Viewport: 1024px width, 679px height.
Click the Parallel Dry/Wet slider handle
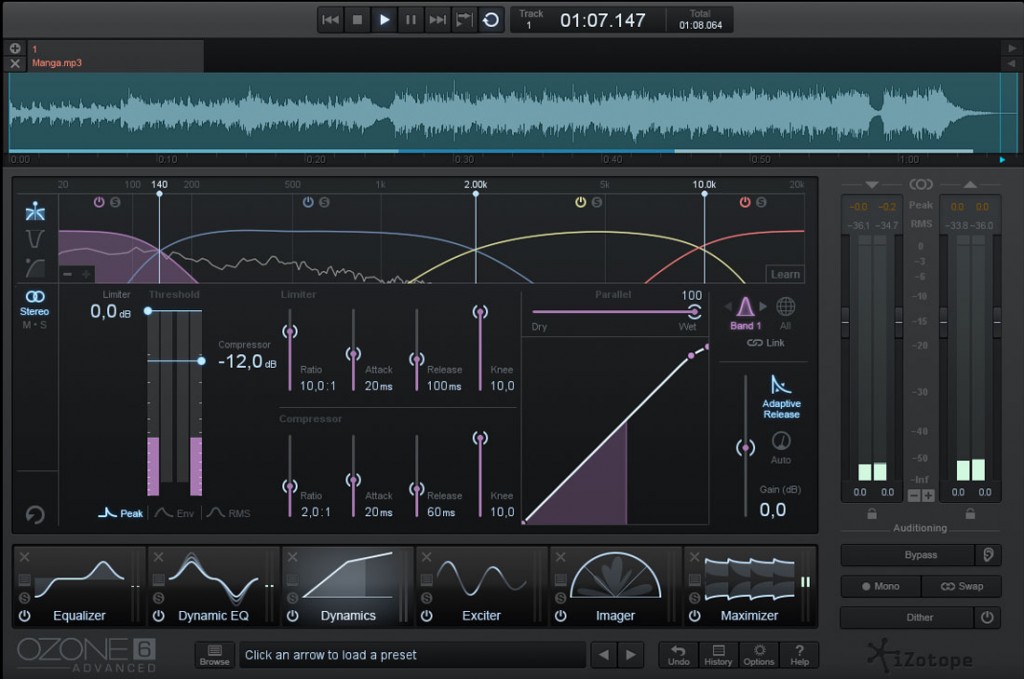pos(694,311)
